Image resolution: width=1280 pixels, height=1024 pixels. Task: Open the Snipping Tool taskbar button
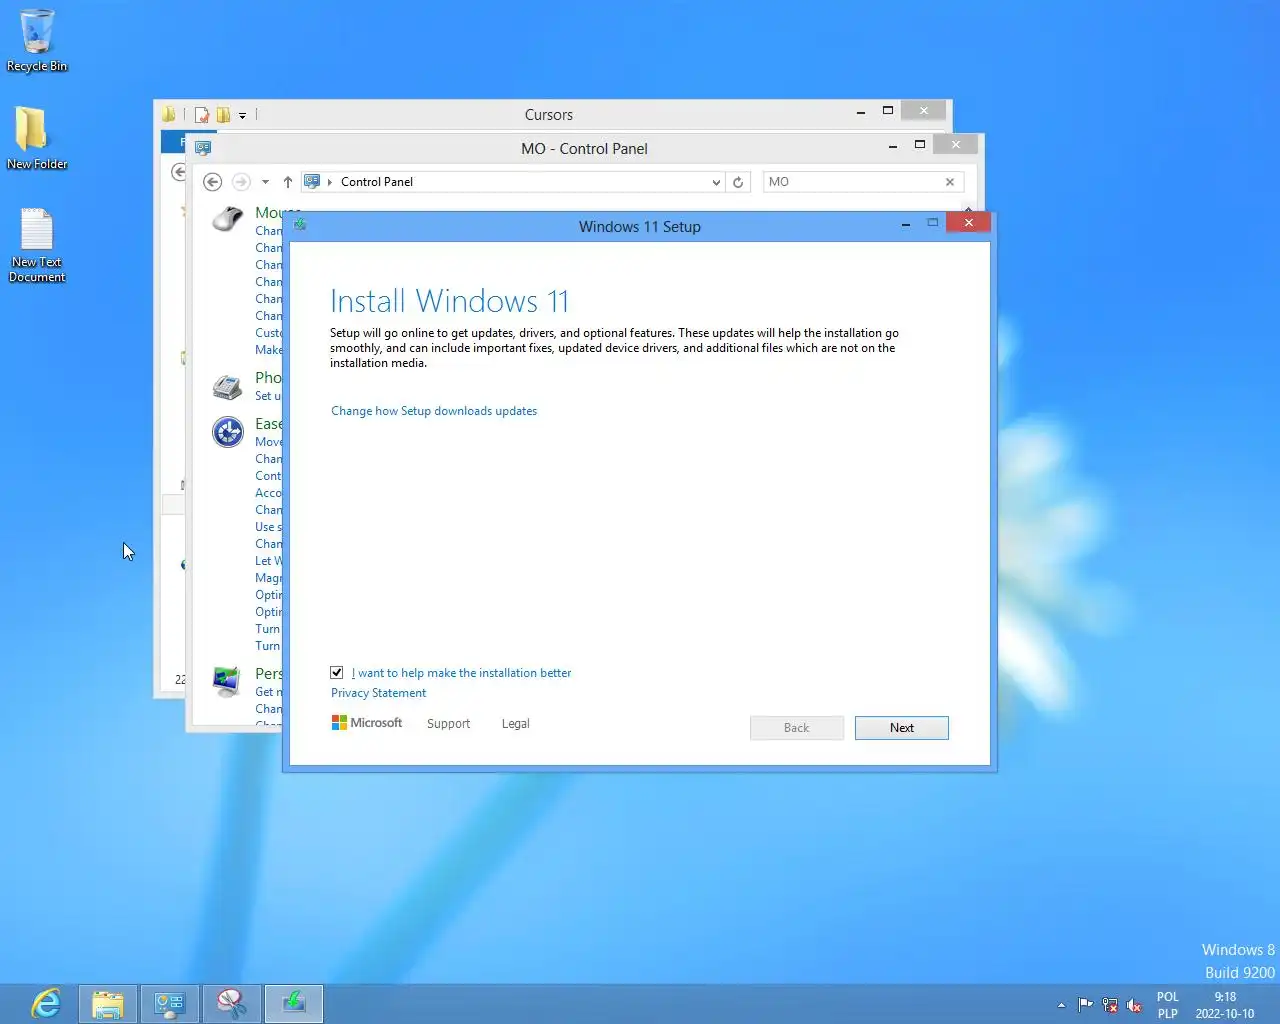click(232, 1003)
